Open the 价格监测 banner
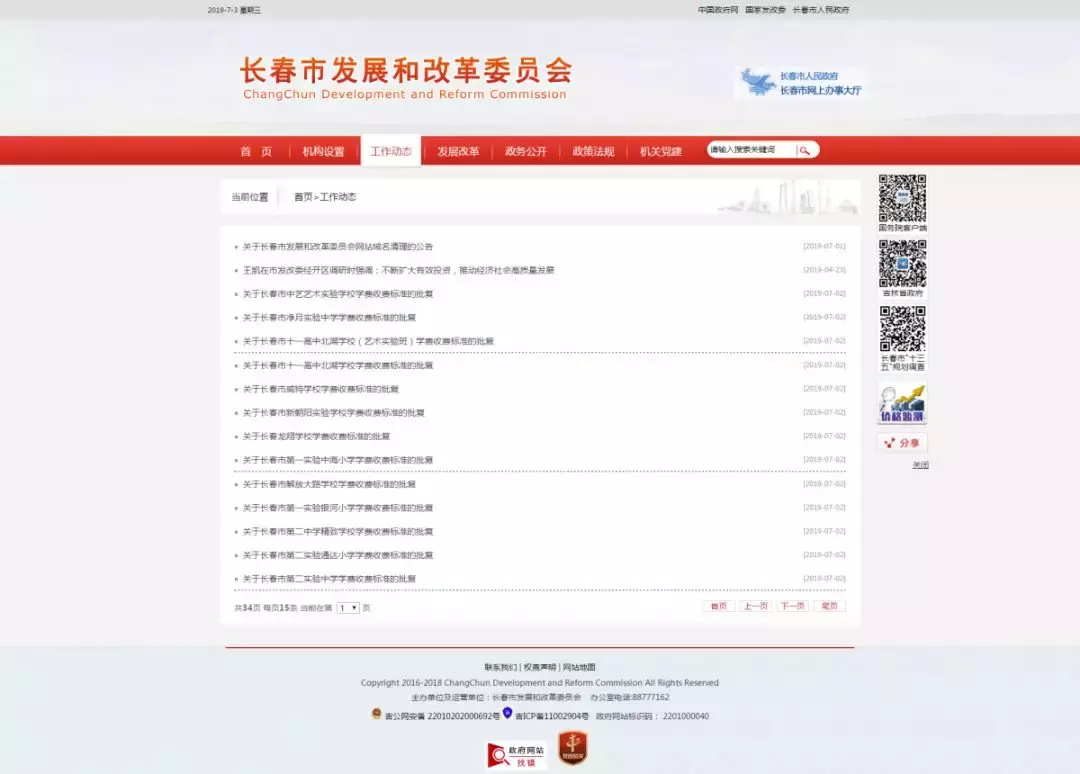This screenshot has height=774, width=1080. [x=902, y=399]
